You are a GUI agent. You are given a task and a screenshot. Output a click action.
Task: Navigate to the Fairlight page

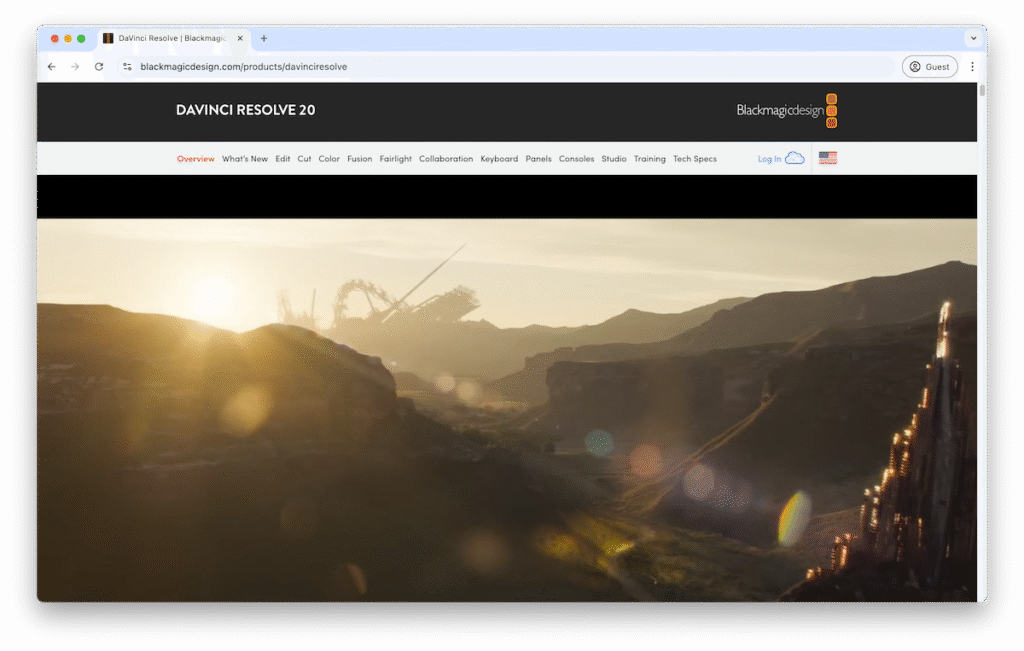pos(396,159)
